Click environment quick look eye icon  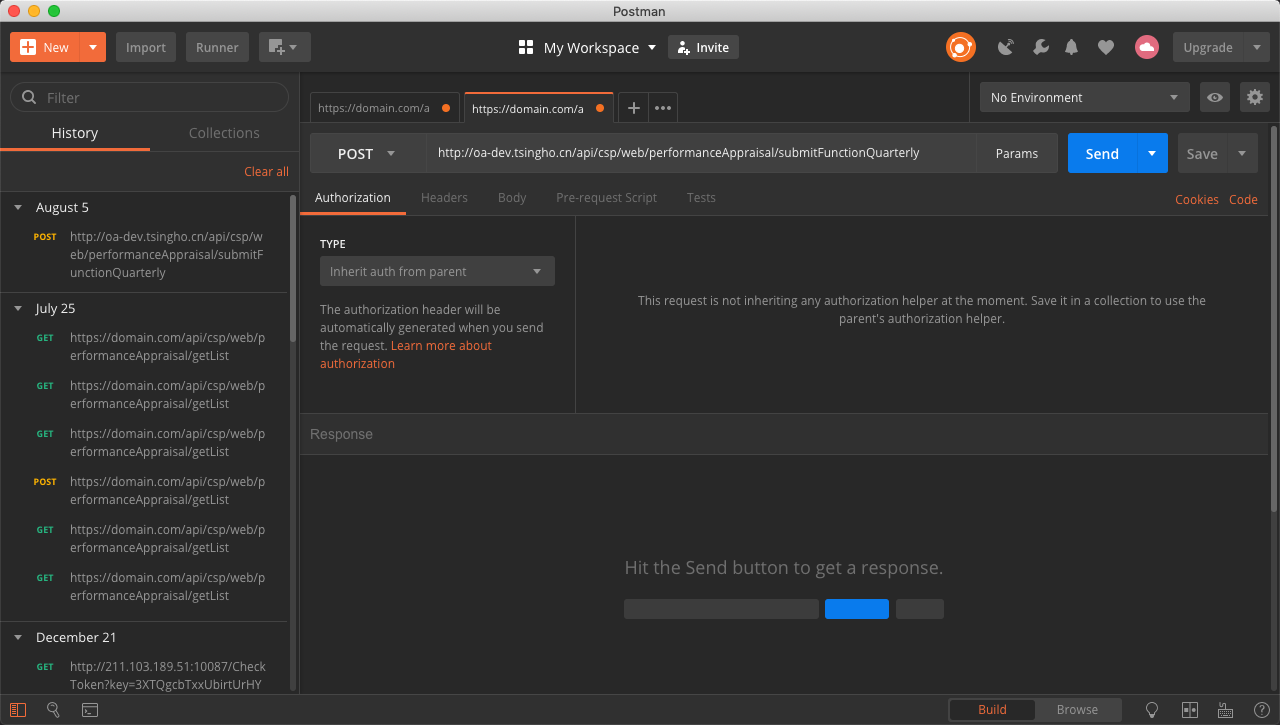(1215, 97)
